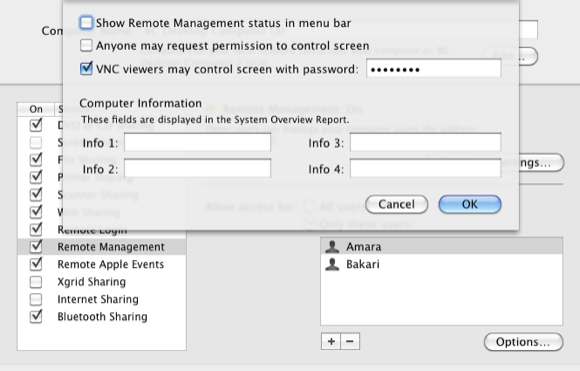Screen dimensions: 580x371
Task: Select Remote Apple Events in the service list
Action: coord(102,264)
